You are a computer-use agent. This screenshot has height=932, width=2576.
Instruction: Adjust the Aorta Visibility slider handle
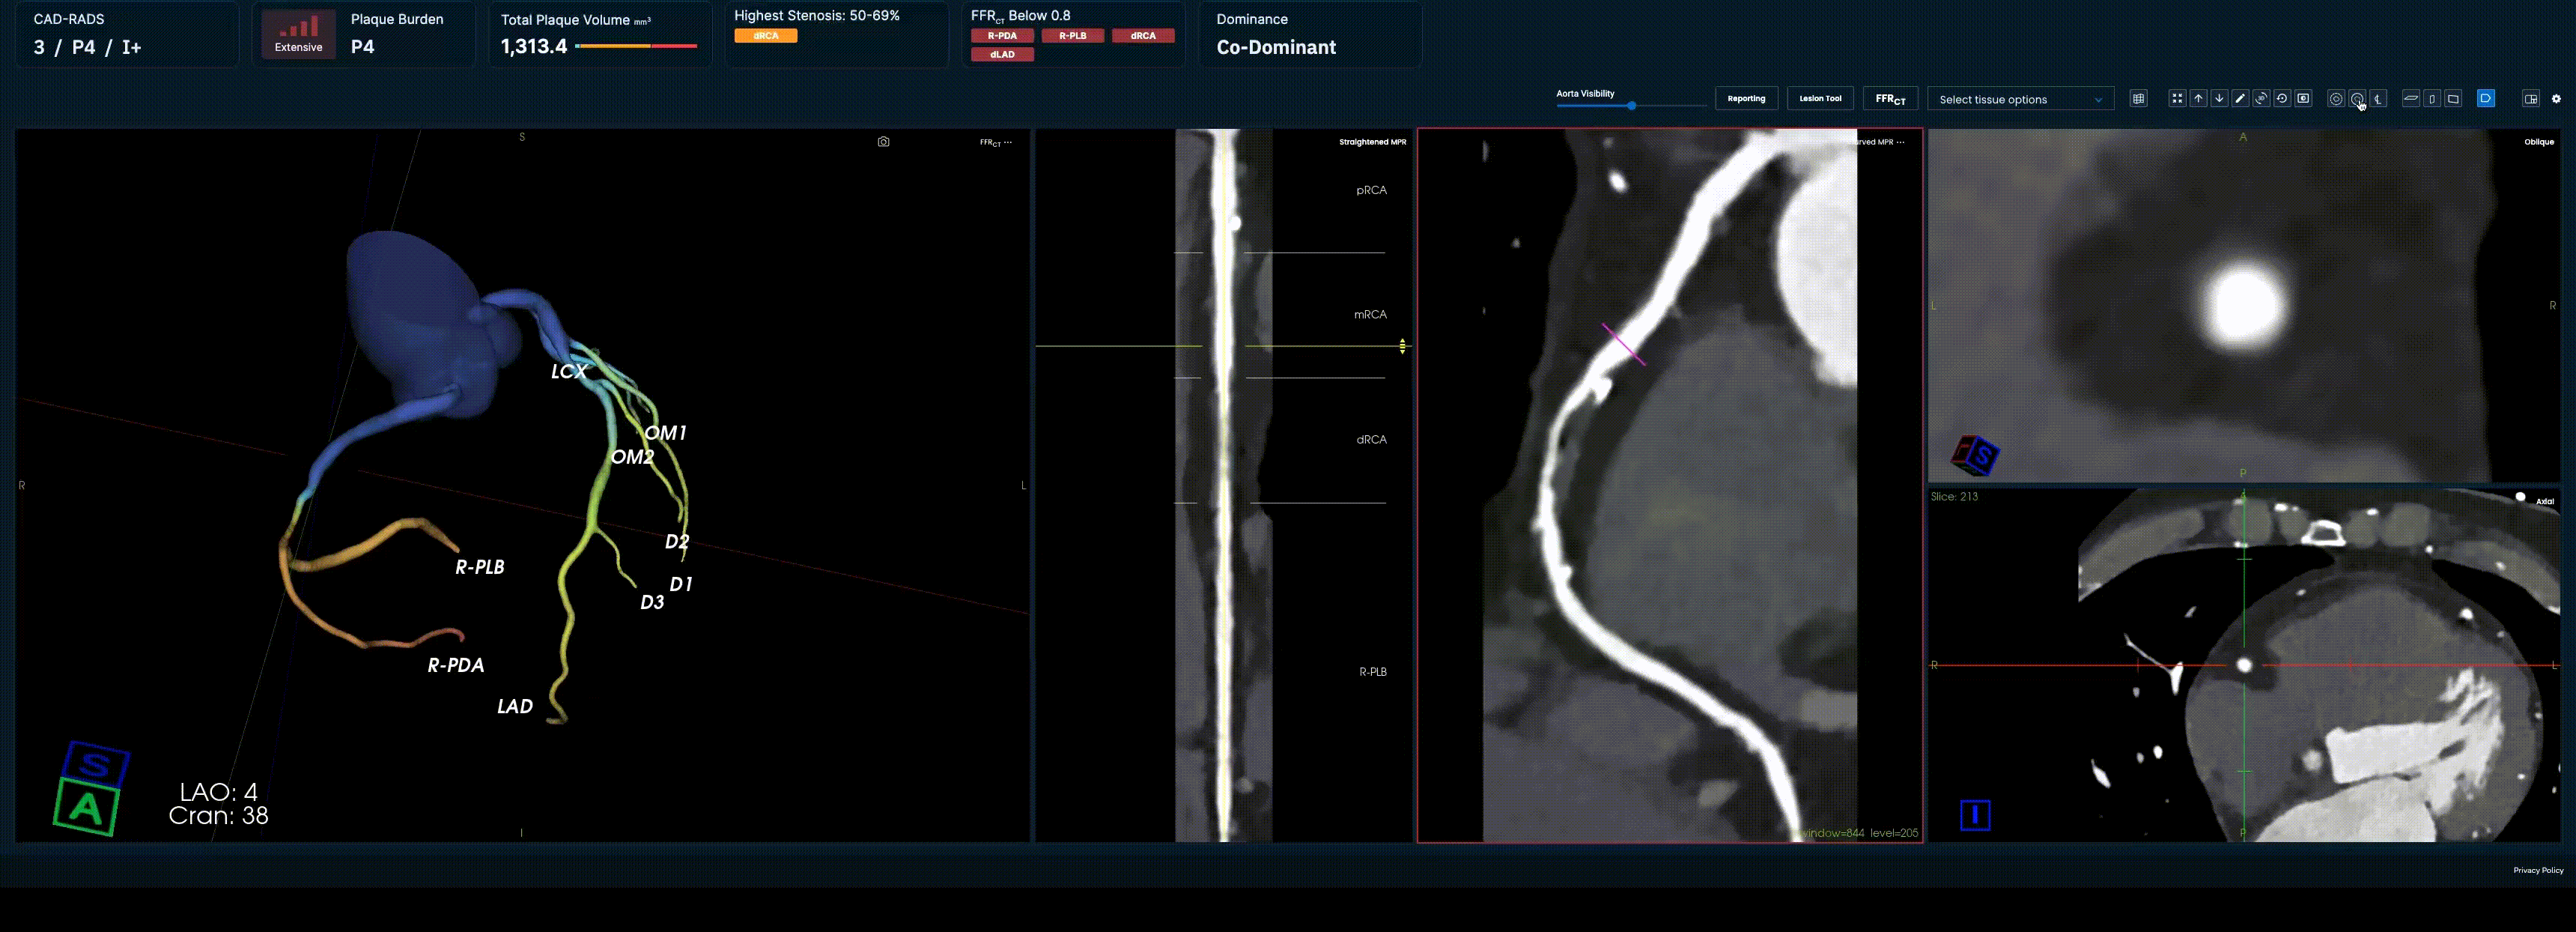(x=1631, y=105)
